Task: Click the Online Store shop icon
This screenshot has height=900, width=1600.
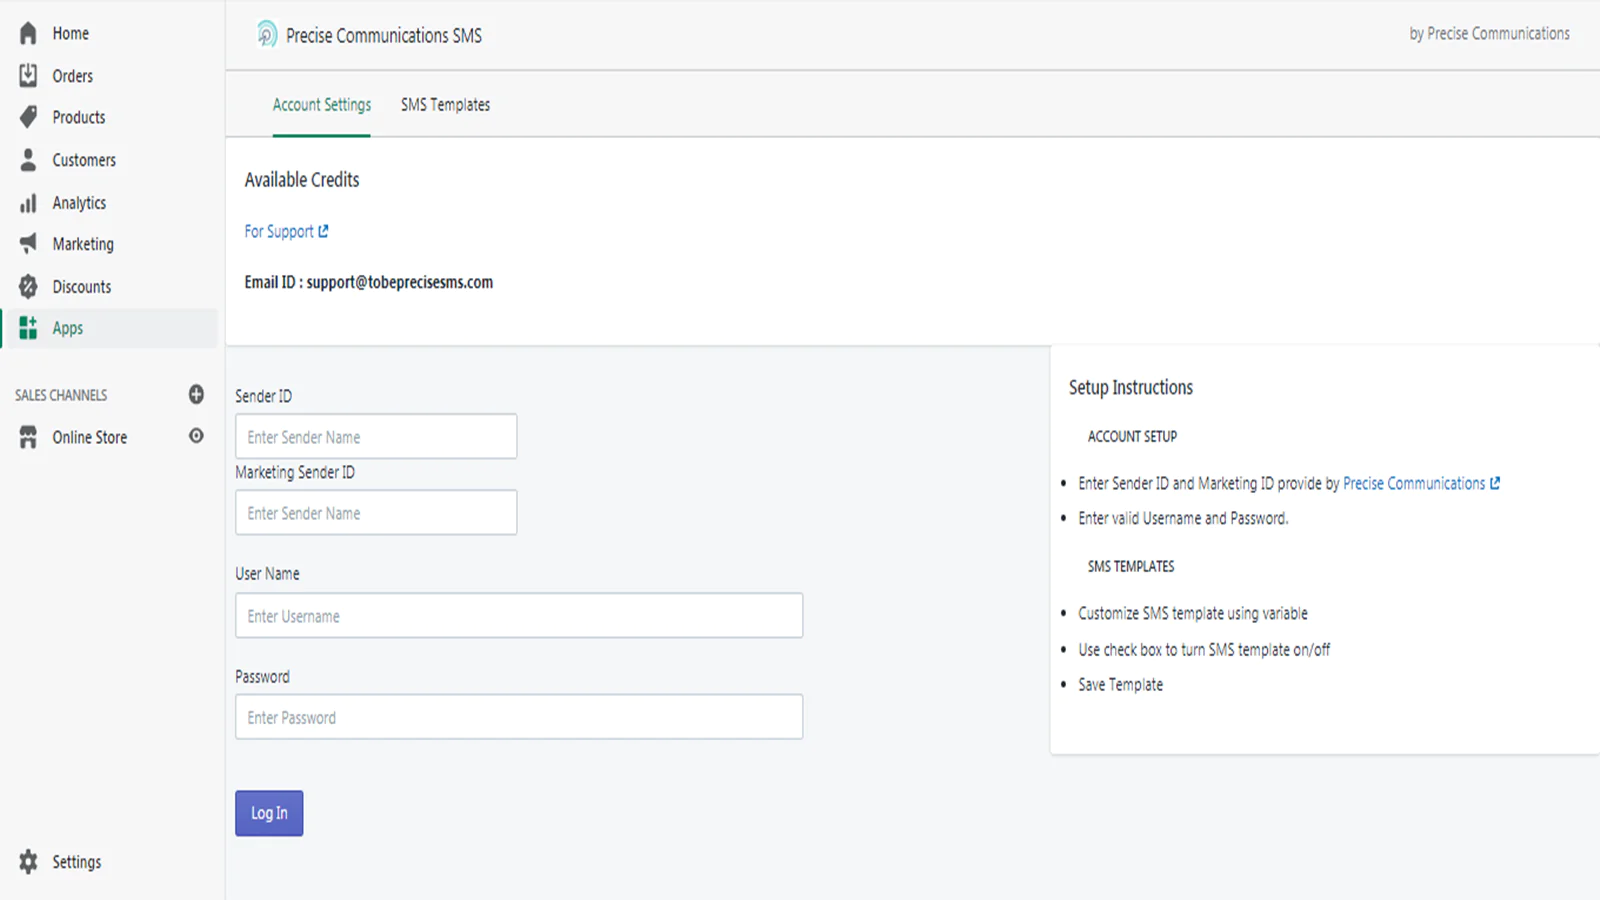Action: [28, 437]
